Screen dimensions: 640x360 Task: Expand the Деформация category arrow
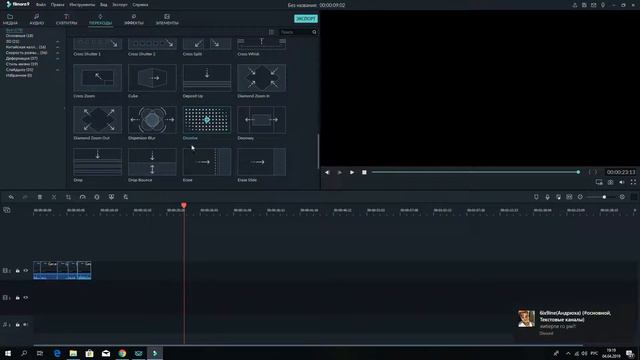pyautogui.click(x=58, y=59)
